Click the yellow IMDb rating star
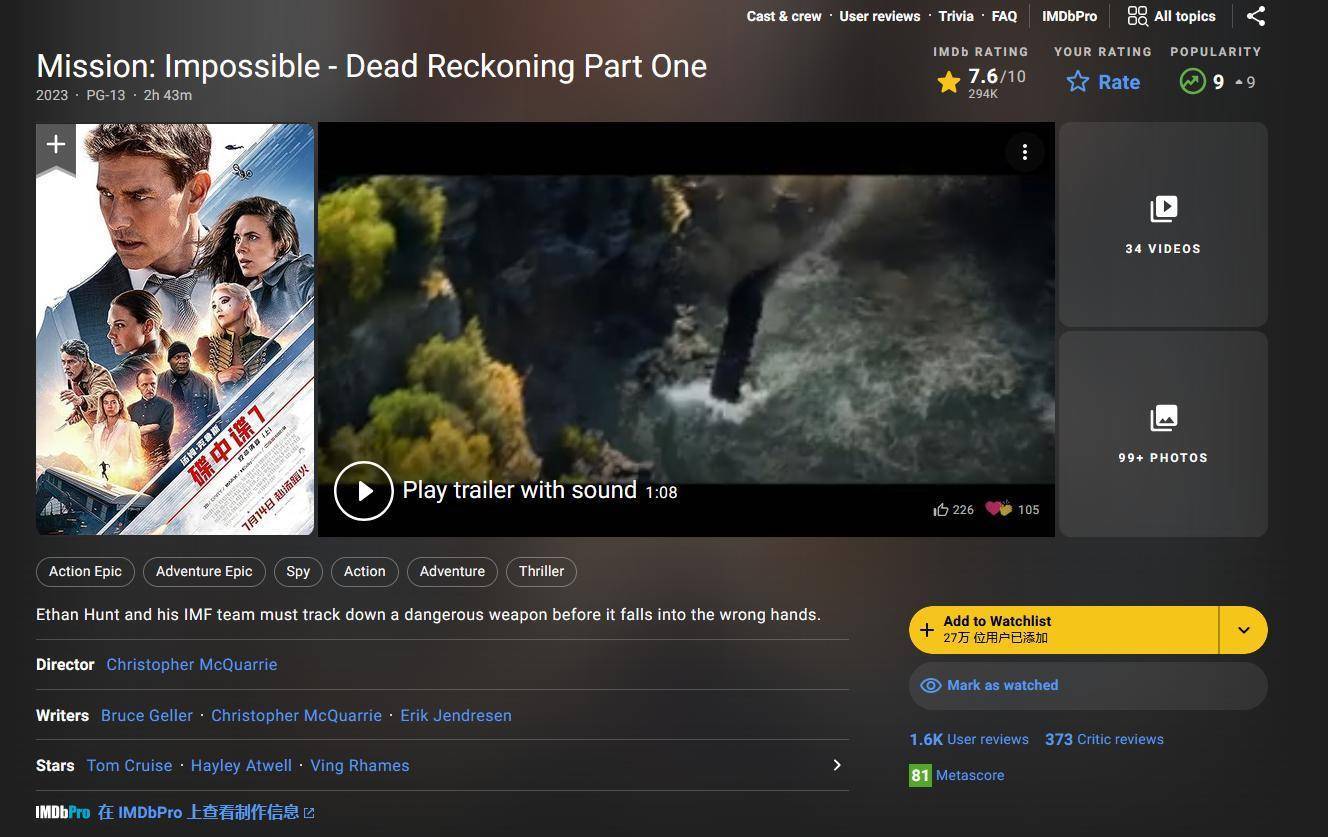 pyautogui.click(x=949, y=82)
